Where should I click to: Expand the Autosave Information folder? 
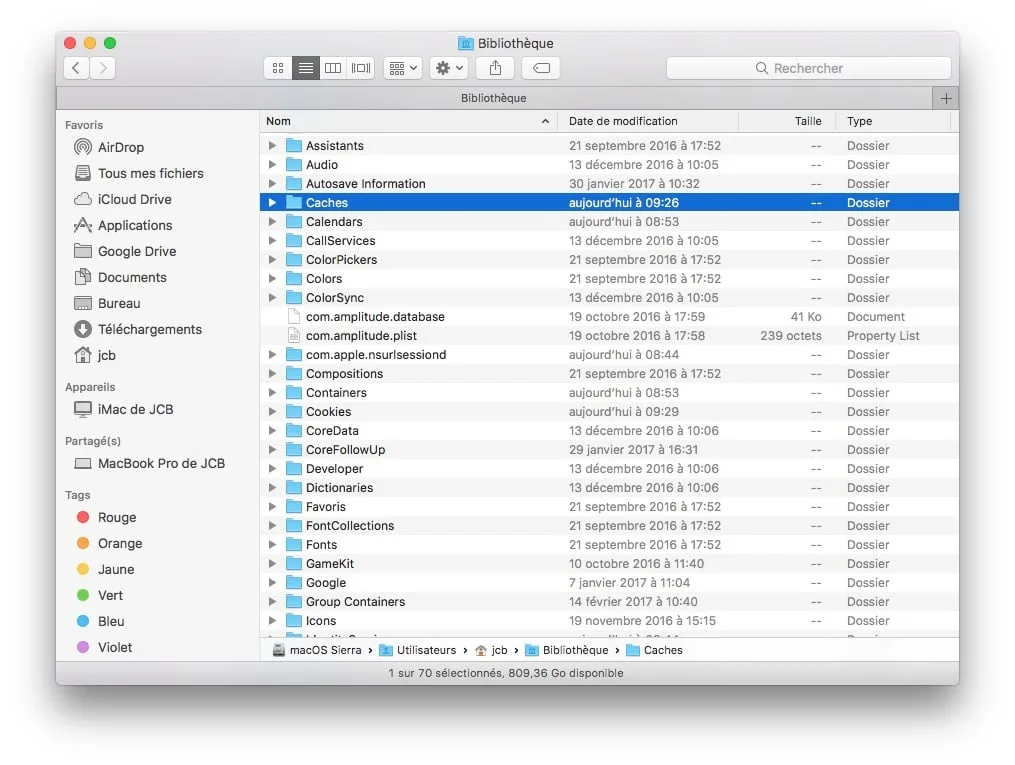coord(273,184)
